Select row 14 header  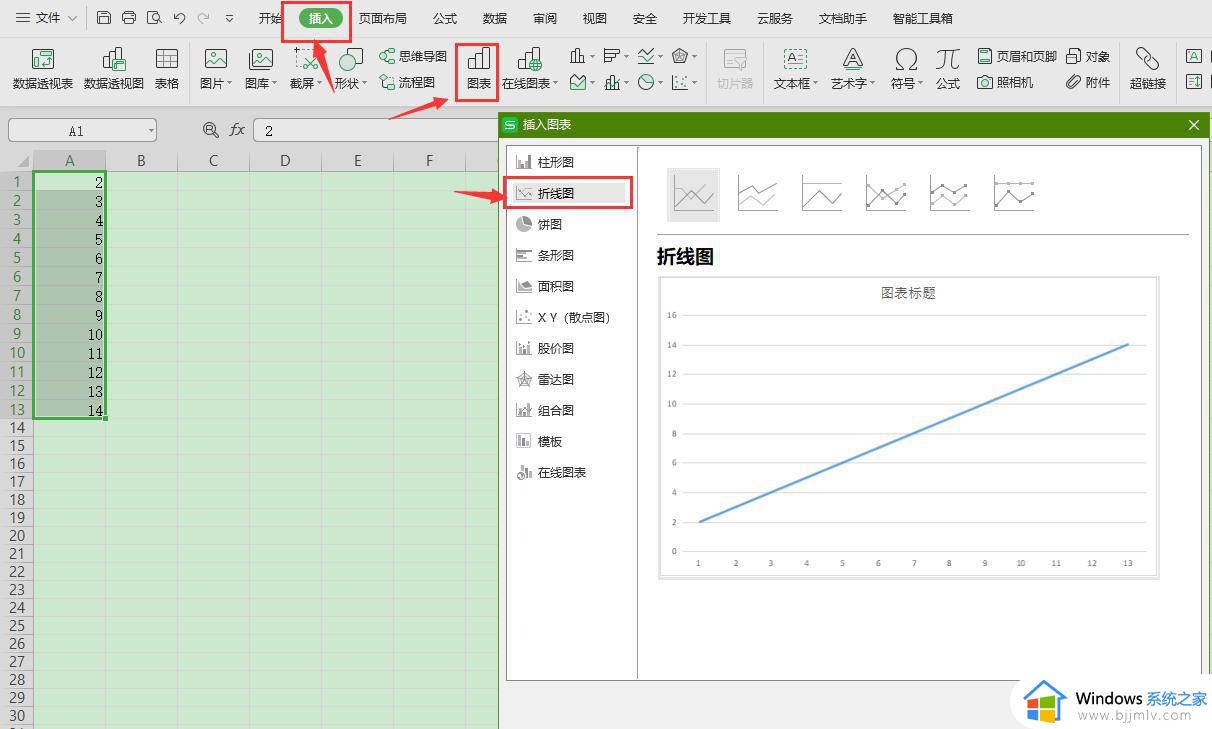coord(17,428)
